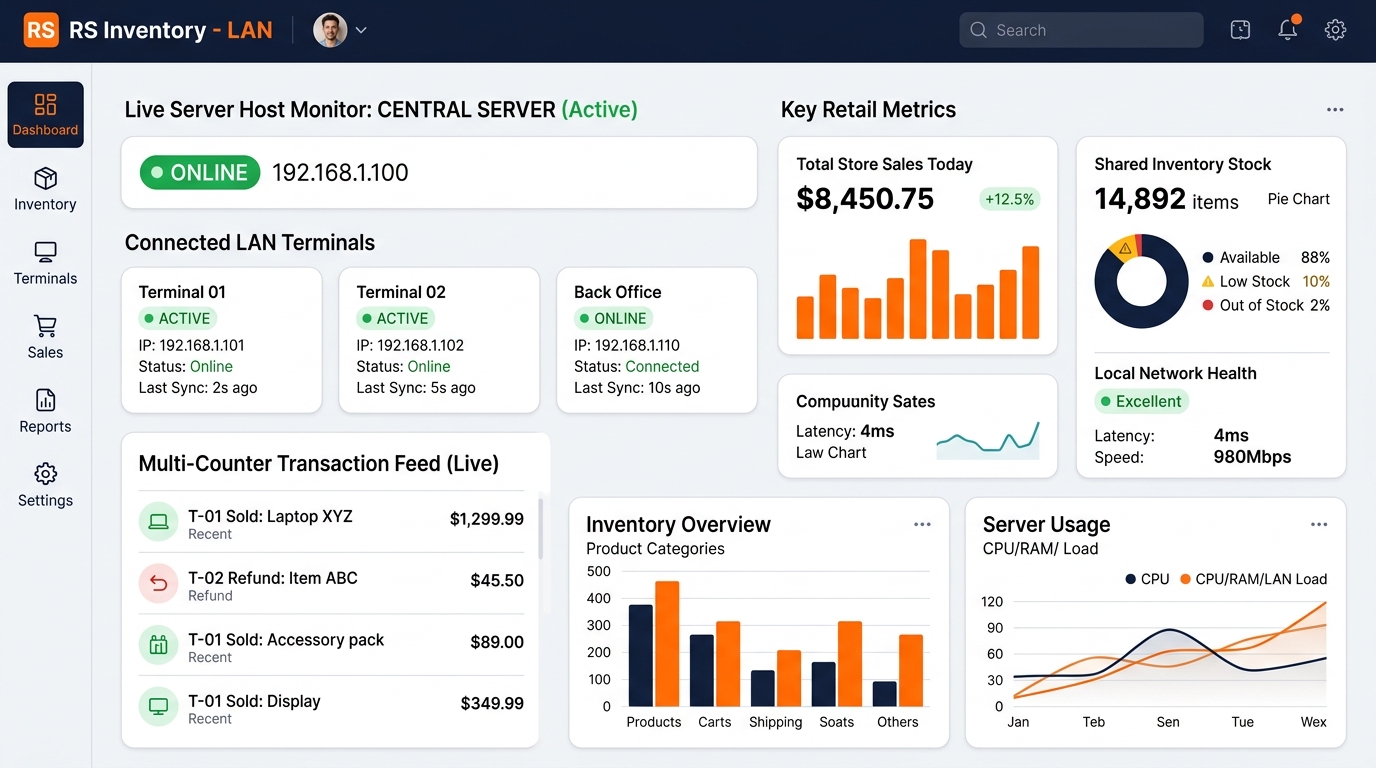Click the Low Stock warning triangle legend
This screenshot has width=1376, height=768.
click(1208, 281)
